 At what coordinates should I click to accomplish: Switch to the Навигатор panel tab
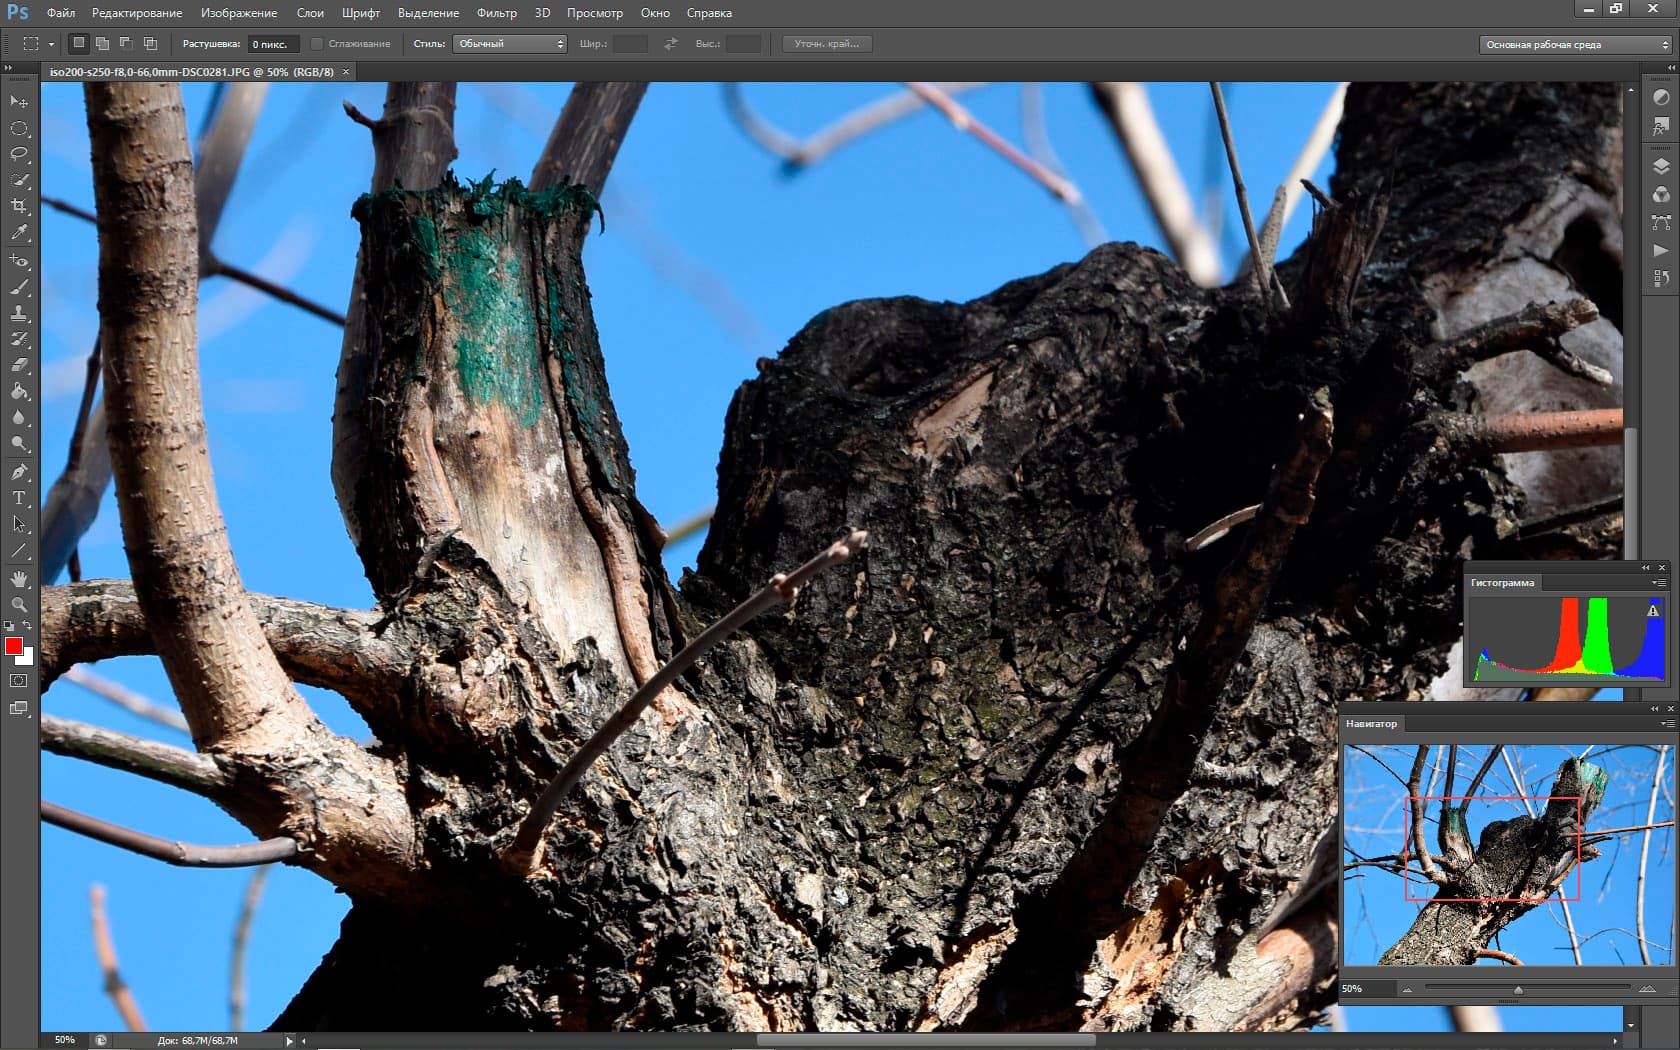(1371, 724)
